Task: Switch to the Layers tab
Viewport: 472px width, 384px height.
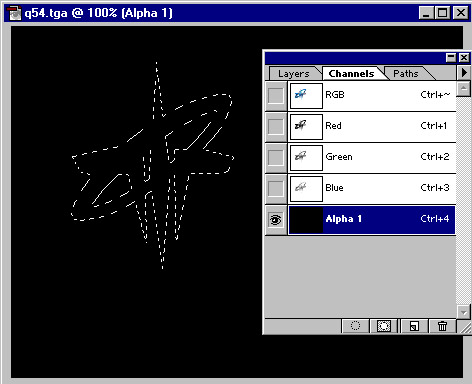Action: click(x=294, y=74)
